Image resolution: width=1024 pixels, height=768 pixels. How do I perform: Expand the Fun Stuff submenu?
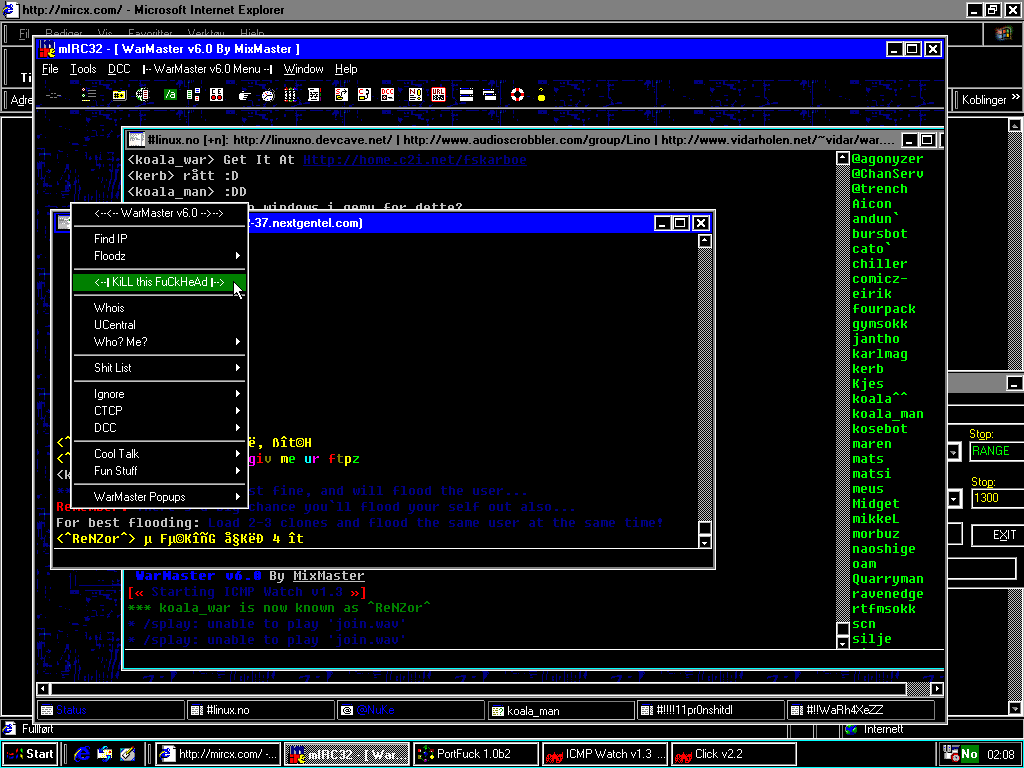159,471
